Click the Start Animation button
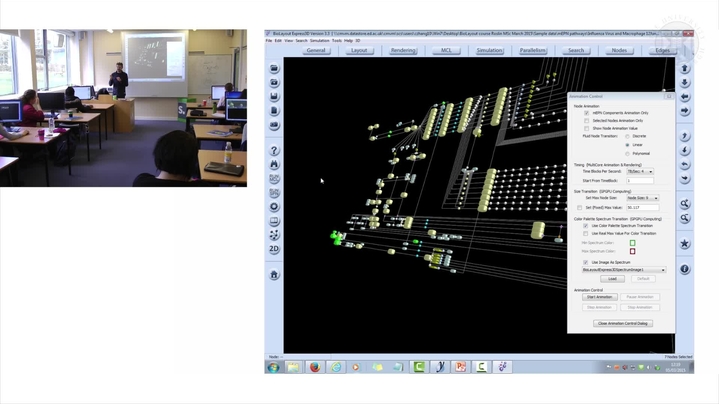This screenshot has width=719, height=404. coord(599,297)
